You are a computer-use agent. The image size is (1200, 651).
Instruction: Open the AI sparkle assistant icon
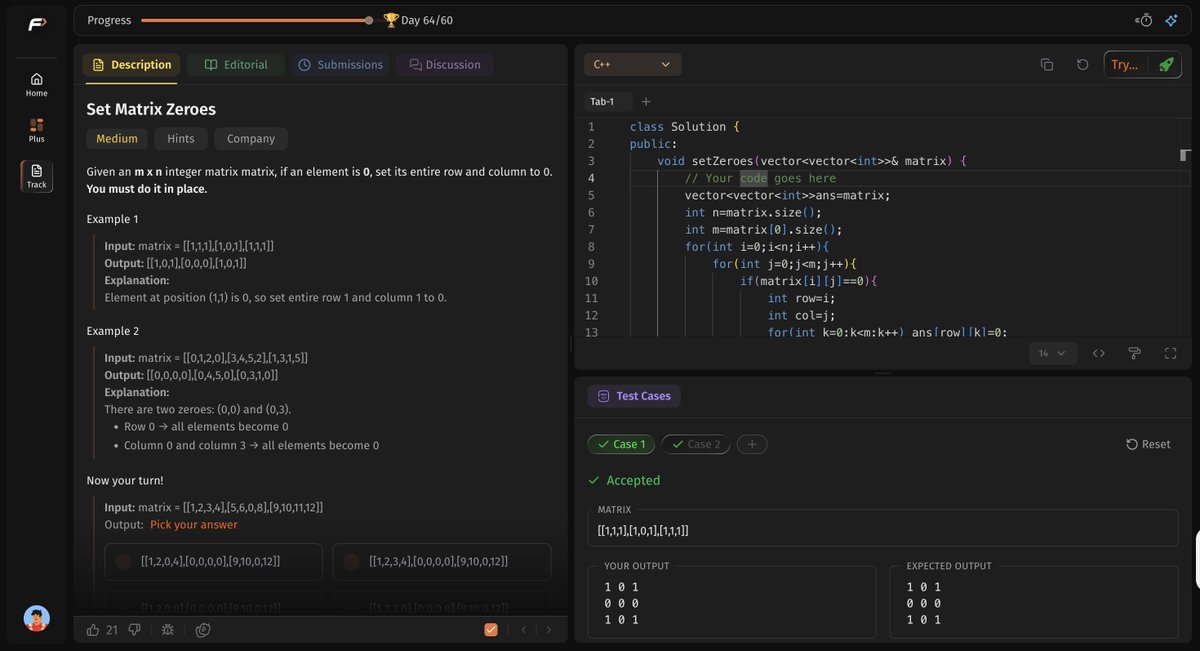1171,20
